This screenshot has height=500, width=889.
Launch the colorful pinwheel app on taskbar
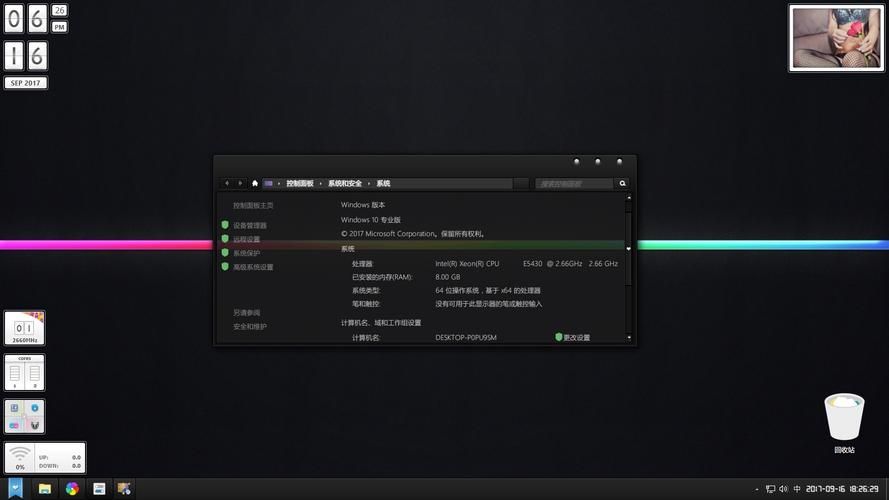coord(72,489)
